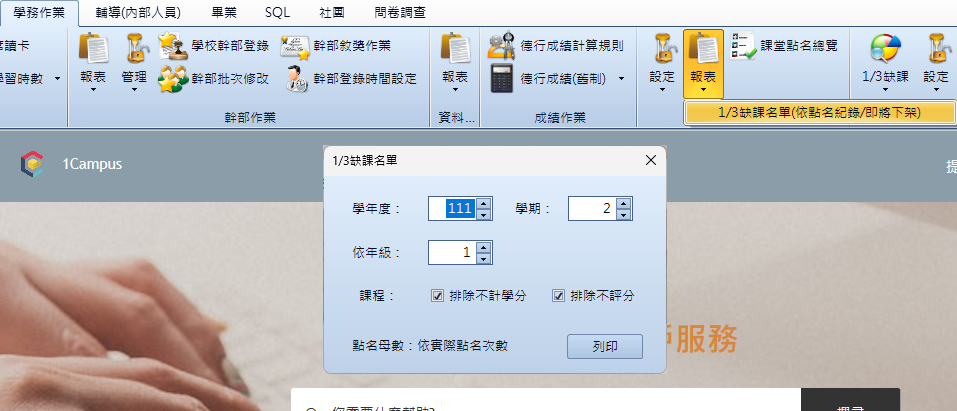Open 幹部敘獎作業 certificate icon
Image resolution: width=957 pixels, height=411 pixels.
pyautogui.click(x=295, y=46)
